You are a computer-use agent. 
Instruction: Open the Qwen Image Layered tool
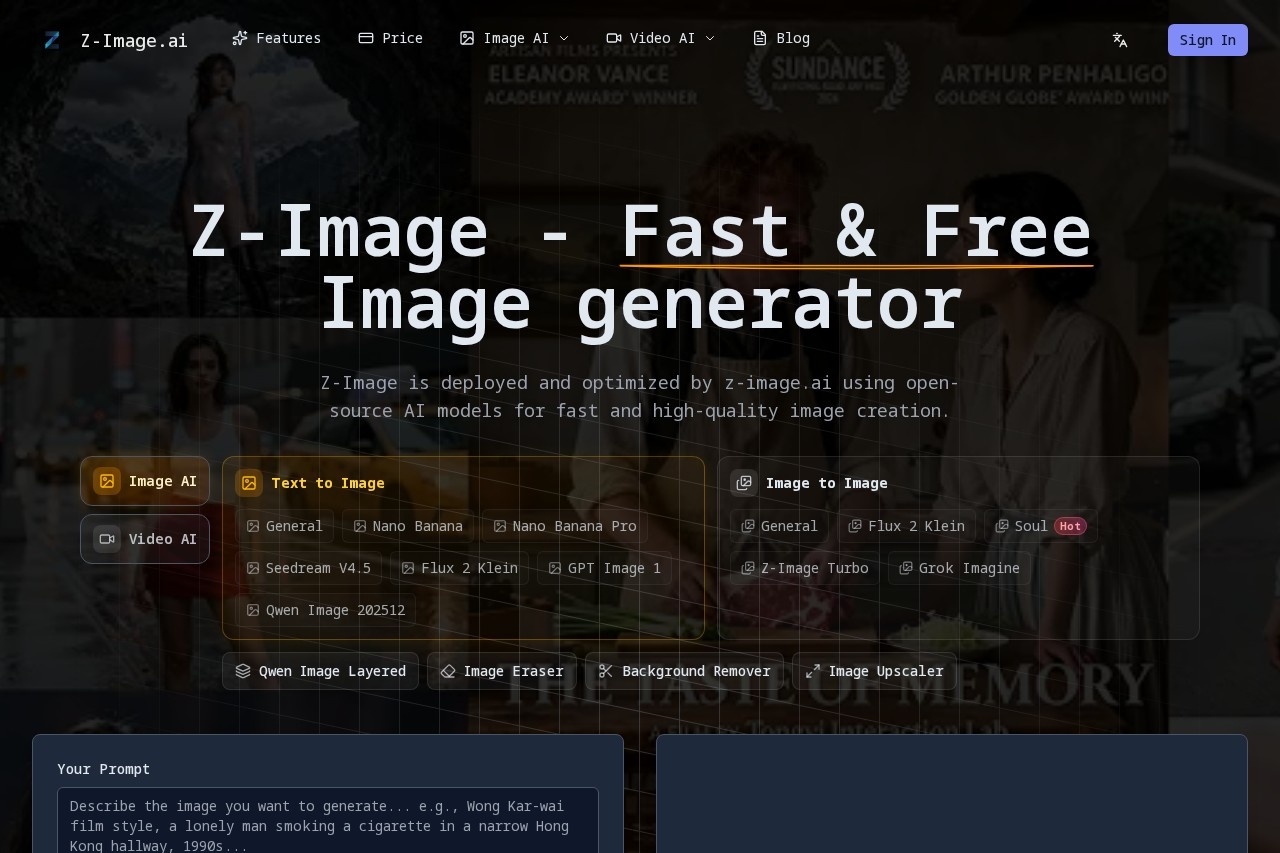pyautogui.click(x=320, y=671)
